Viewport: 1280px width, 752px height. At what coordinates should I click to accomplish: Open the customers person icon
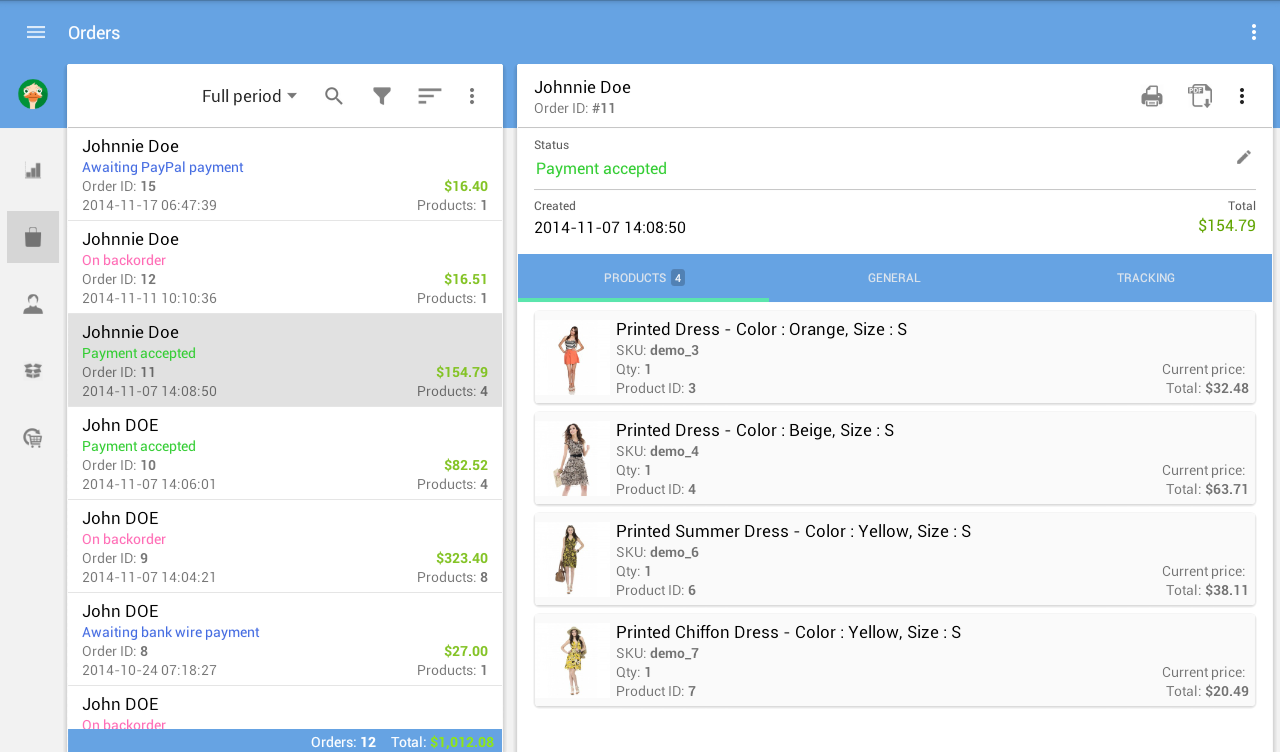(33, 304)
